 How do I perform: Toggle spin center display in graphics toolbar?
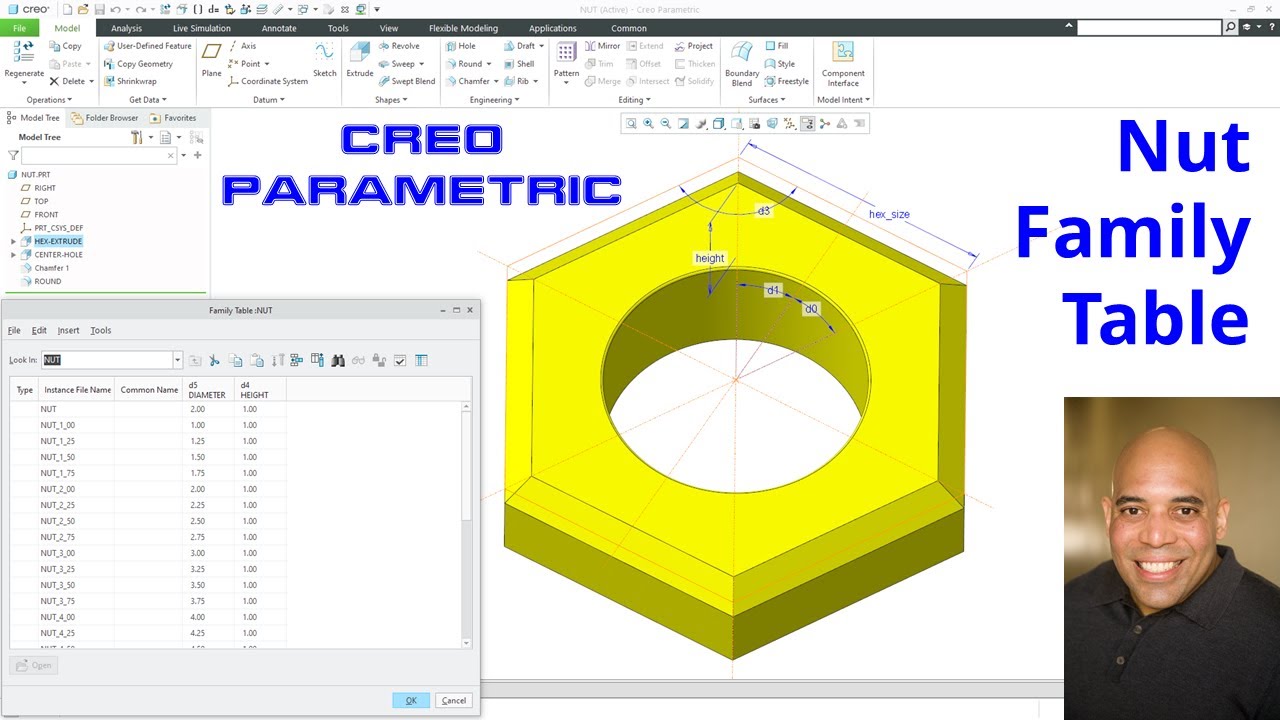click(x=825, y=124)
